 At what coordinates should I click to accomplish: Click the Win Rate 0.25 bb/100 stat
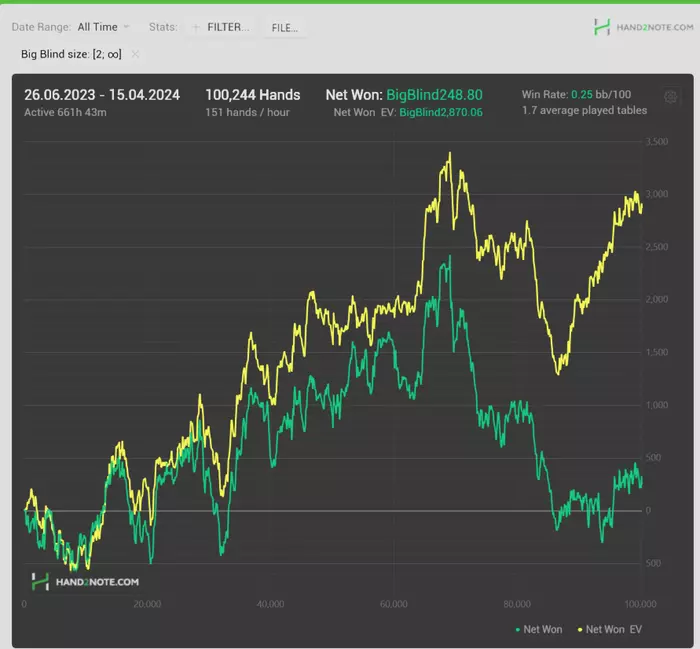tap(576, 94)
